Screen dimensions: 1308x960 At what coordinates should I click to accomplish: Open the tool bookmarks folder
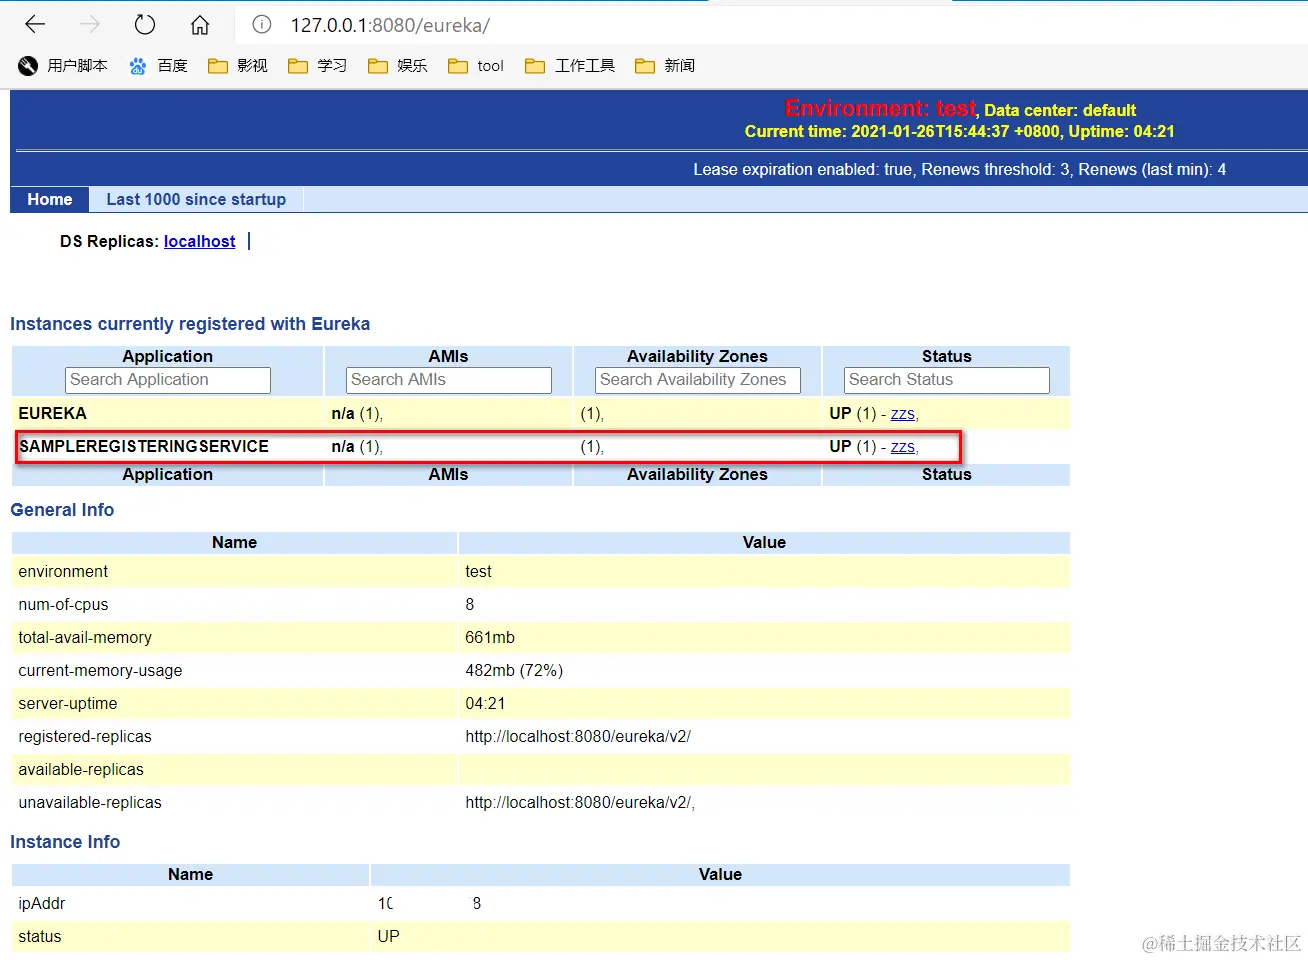[476, 66]
